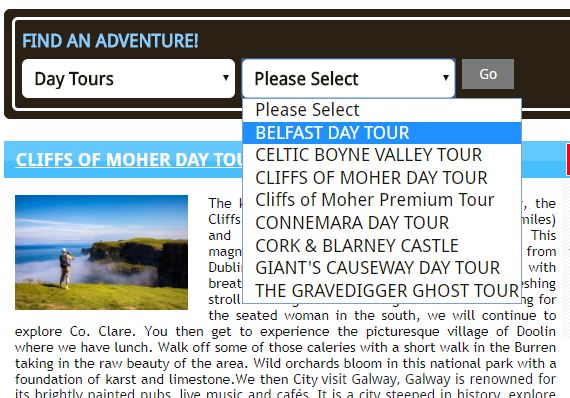
Task: Choose GIANT'S CAUSEWAY DAY TOUR option
Action: tap(382, 268)
